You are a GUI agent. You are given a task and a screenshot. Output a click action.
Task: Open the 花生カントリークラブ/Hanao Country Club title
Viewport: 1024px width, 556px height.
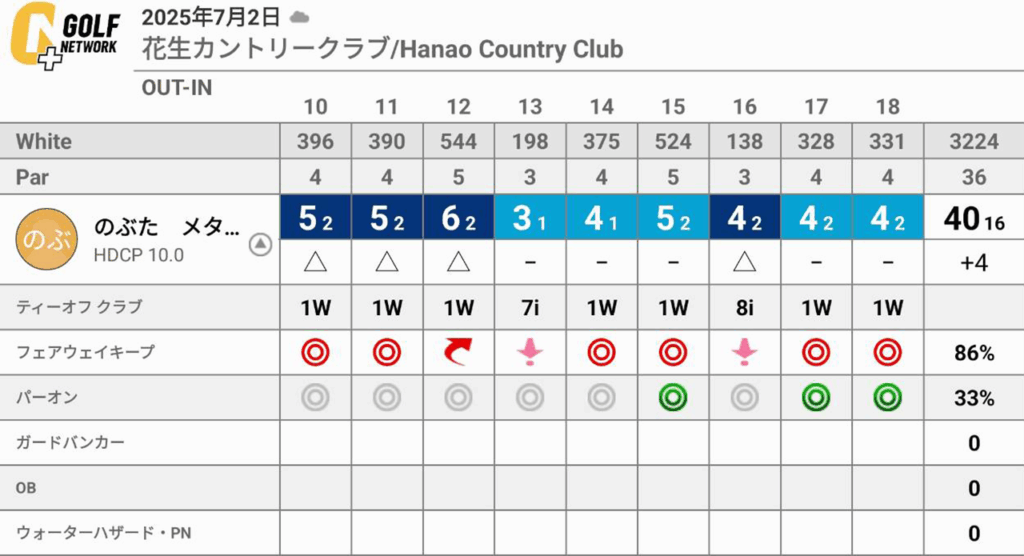[x=382, y=49]
